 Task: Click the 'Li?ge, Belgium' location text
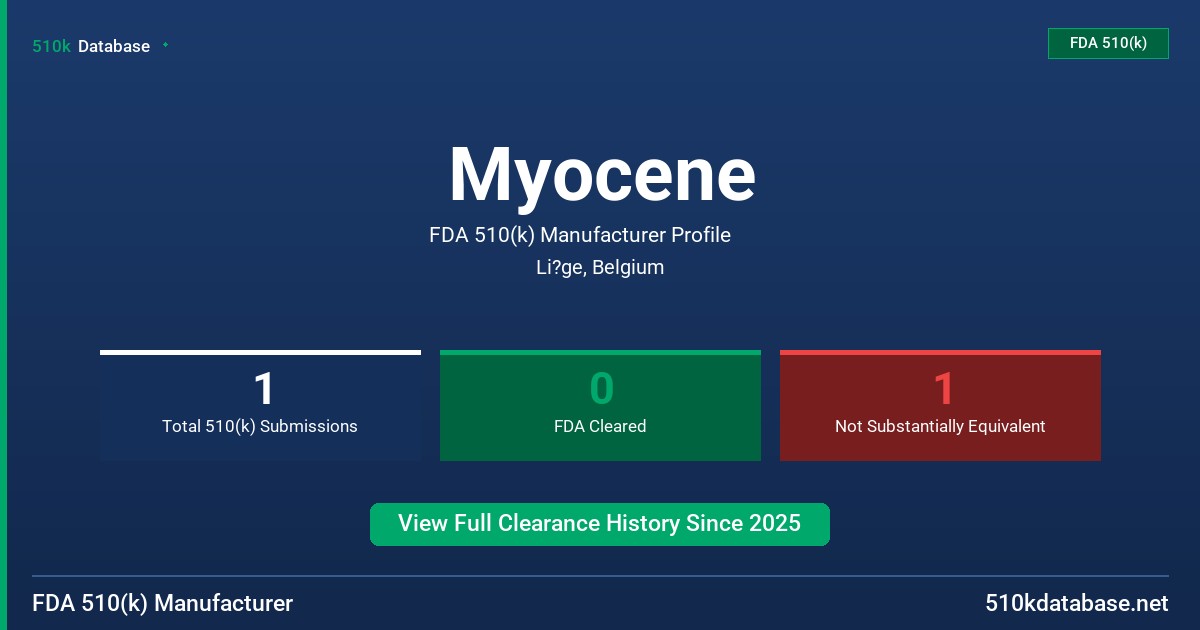600,267
